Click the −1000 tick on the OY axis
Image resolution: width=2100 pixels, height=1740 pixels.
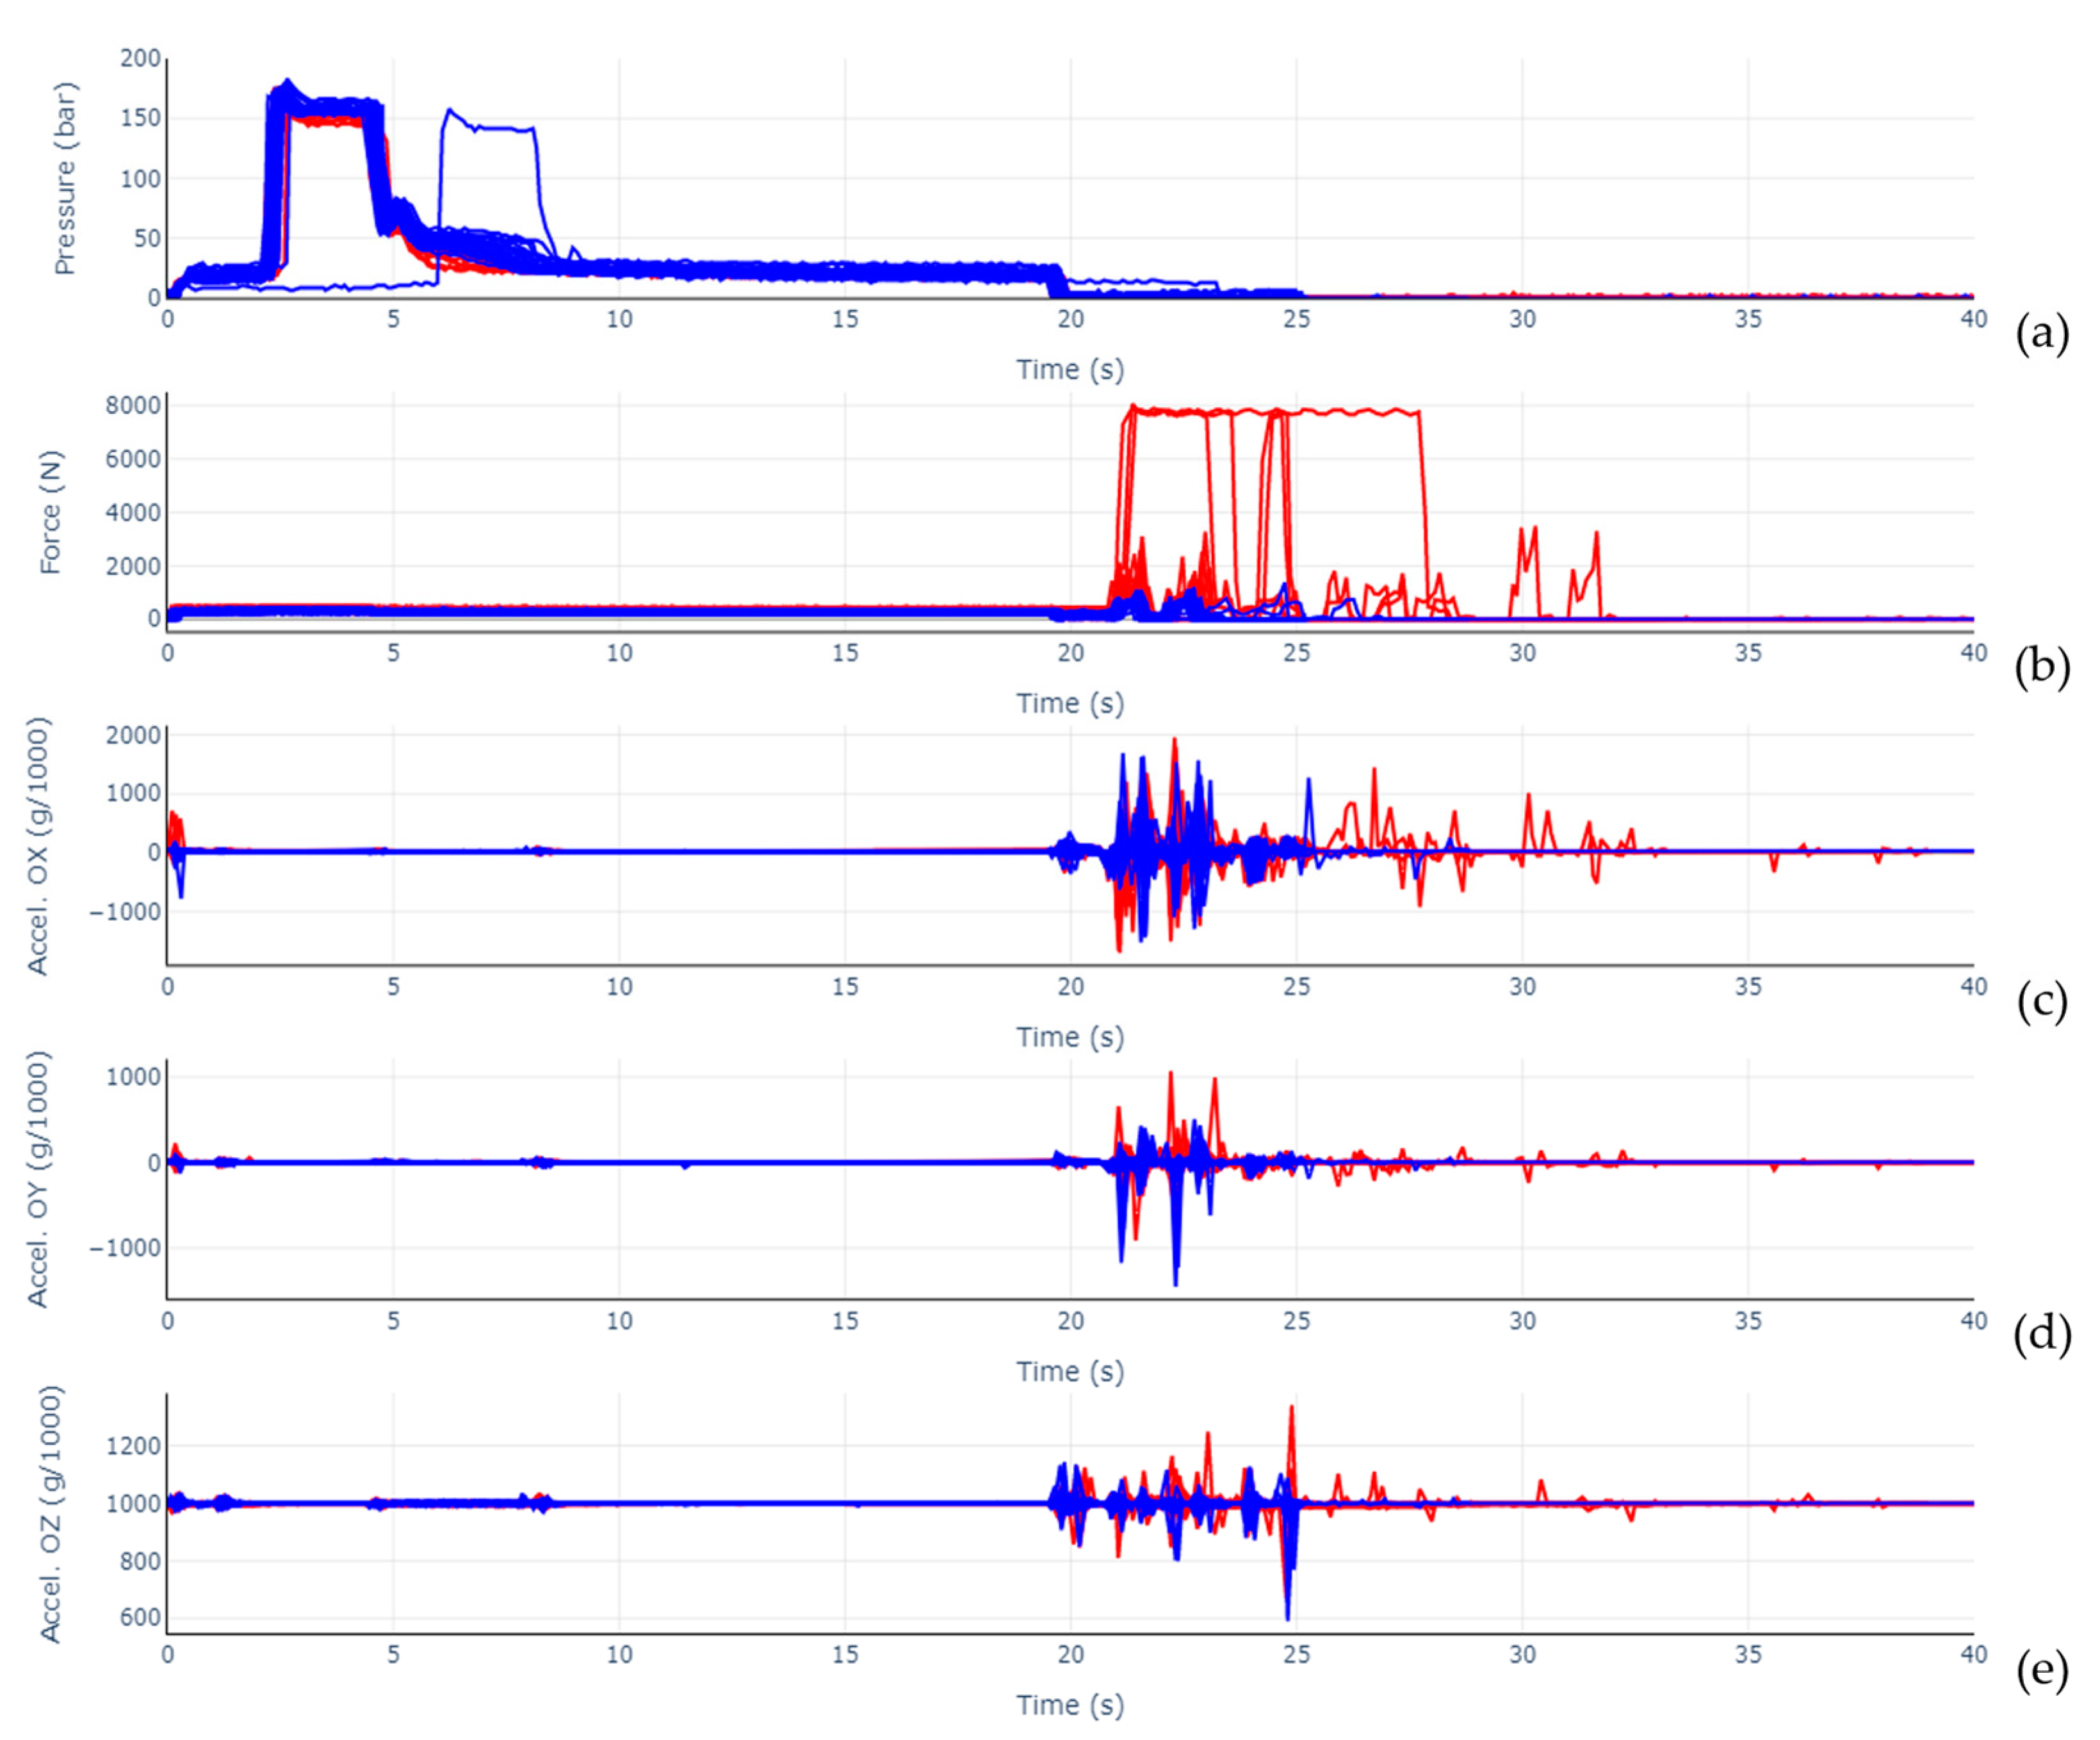[125, 1248]
